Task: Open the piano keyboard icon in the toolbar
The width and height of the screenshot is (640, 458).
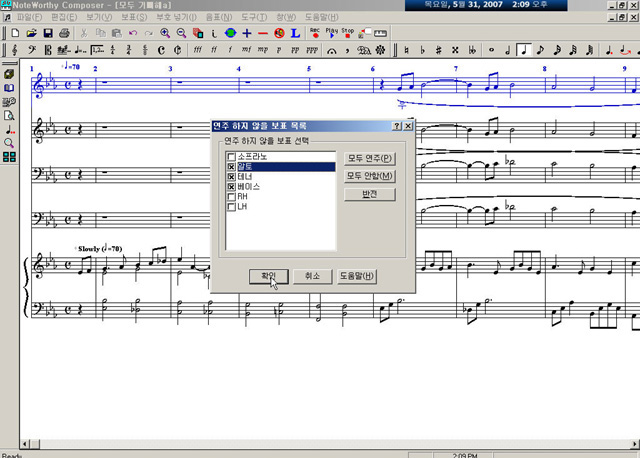Action: point(380,33)
